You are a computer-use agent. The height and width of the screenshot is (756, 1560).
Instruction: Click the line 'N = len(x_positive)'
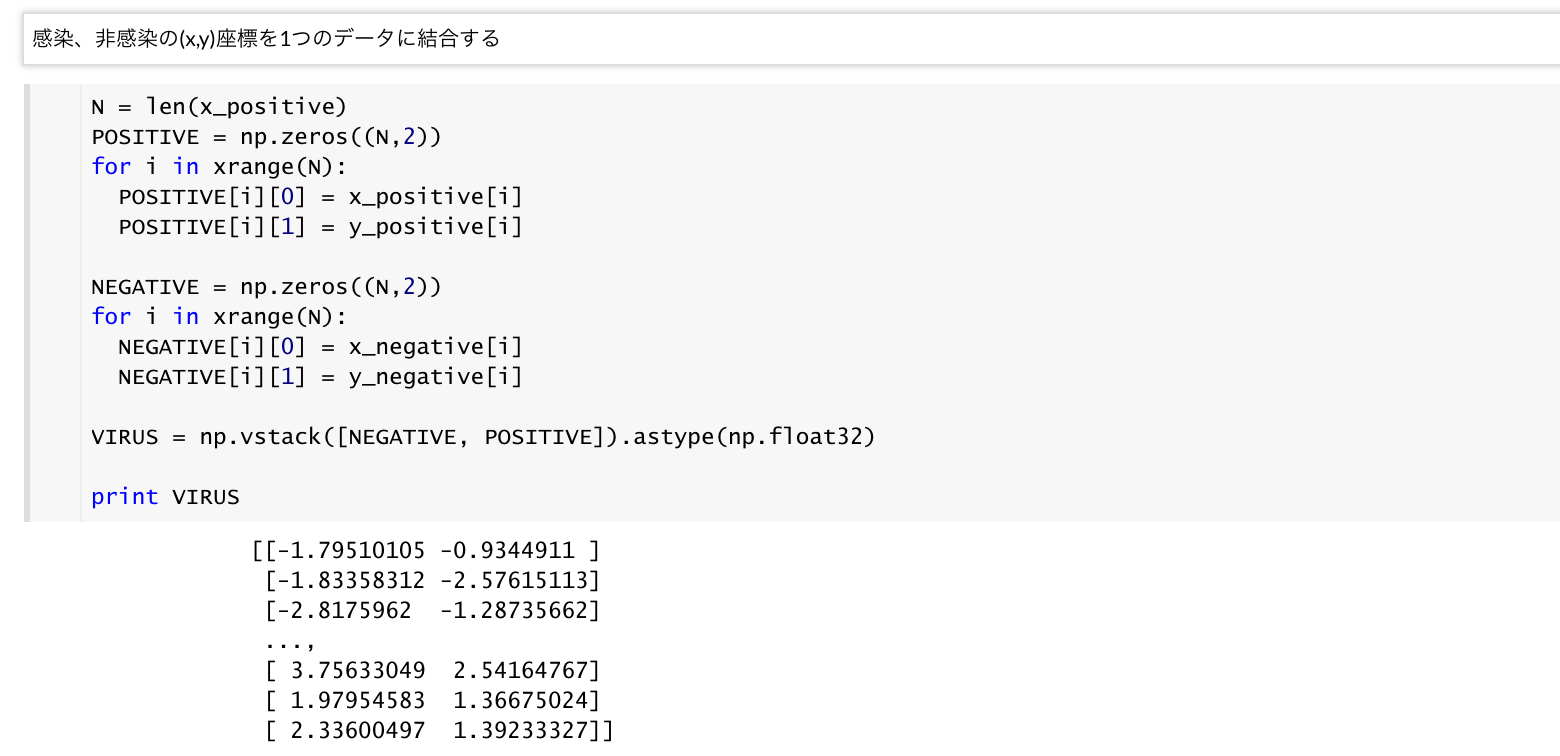(x=218, y=107)
